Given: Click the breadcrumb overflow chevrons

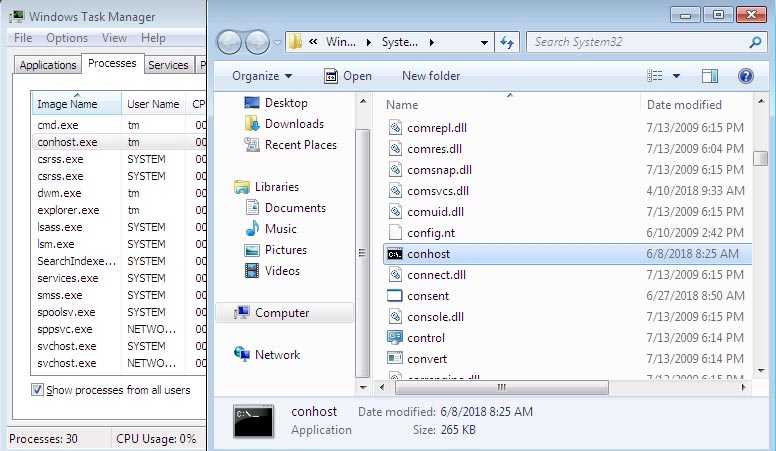Looking at the screenshot, I should [313, 42].
